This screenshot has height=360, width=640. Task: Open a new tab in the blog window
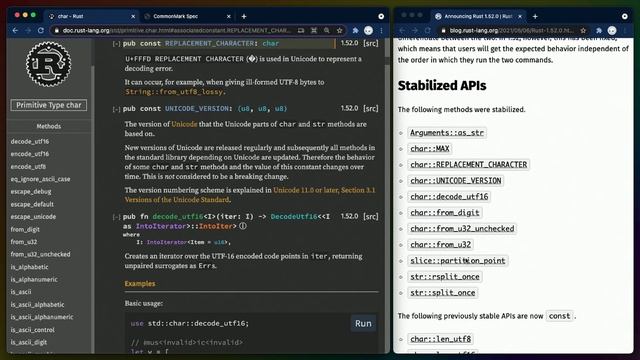coord(535,16)
